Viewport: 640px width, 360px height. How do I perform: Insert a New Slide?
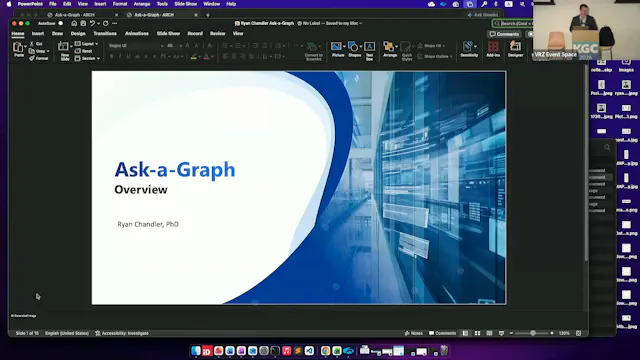point(64,51)
